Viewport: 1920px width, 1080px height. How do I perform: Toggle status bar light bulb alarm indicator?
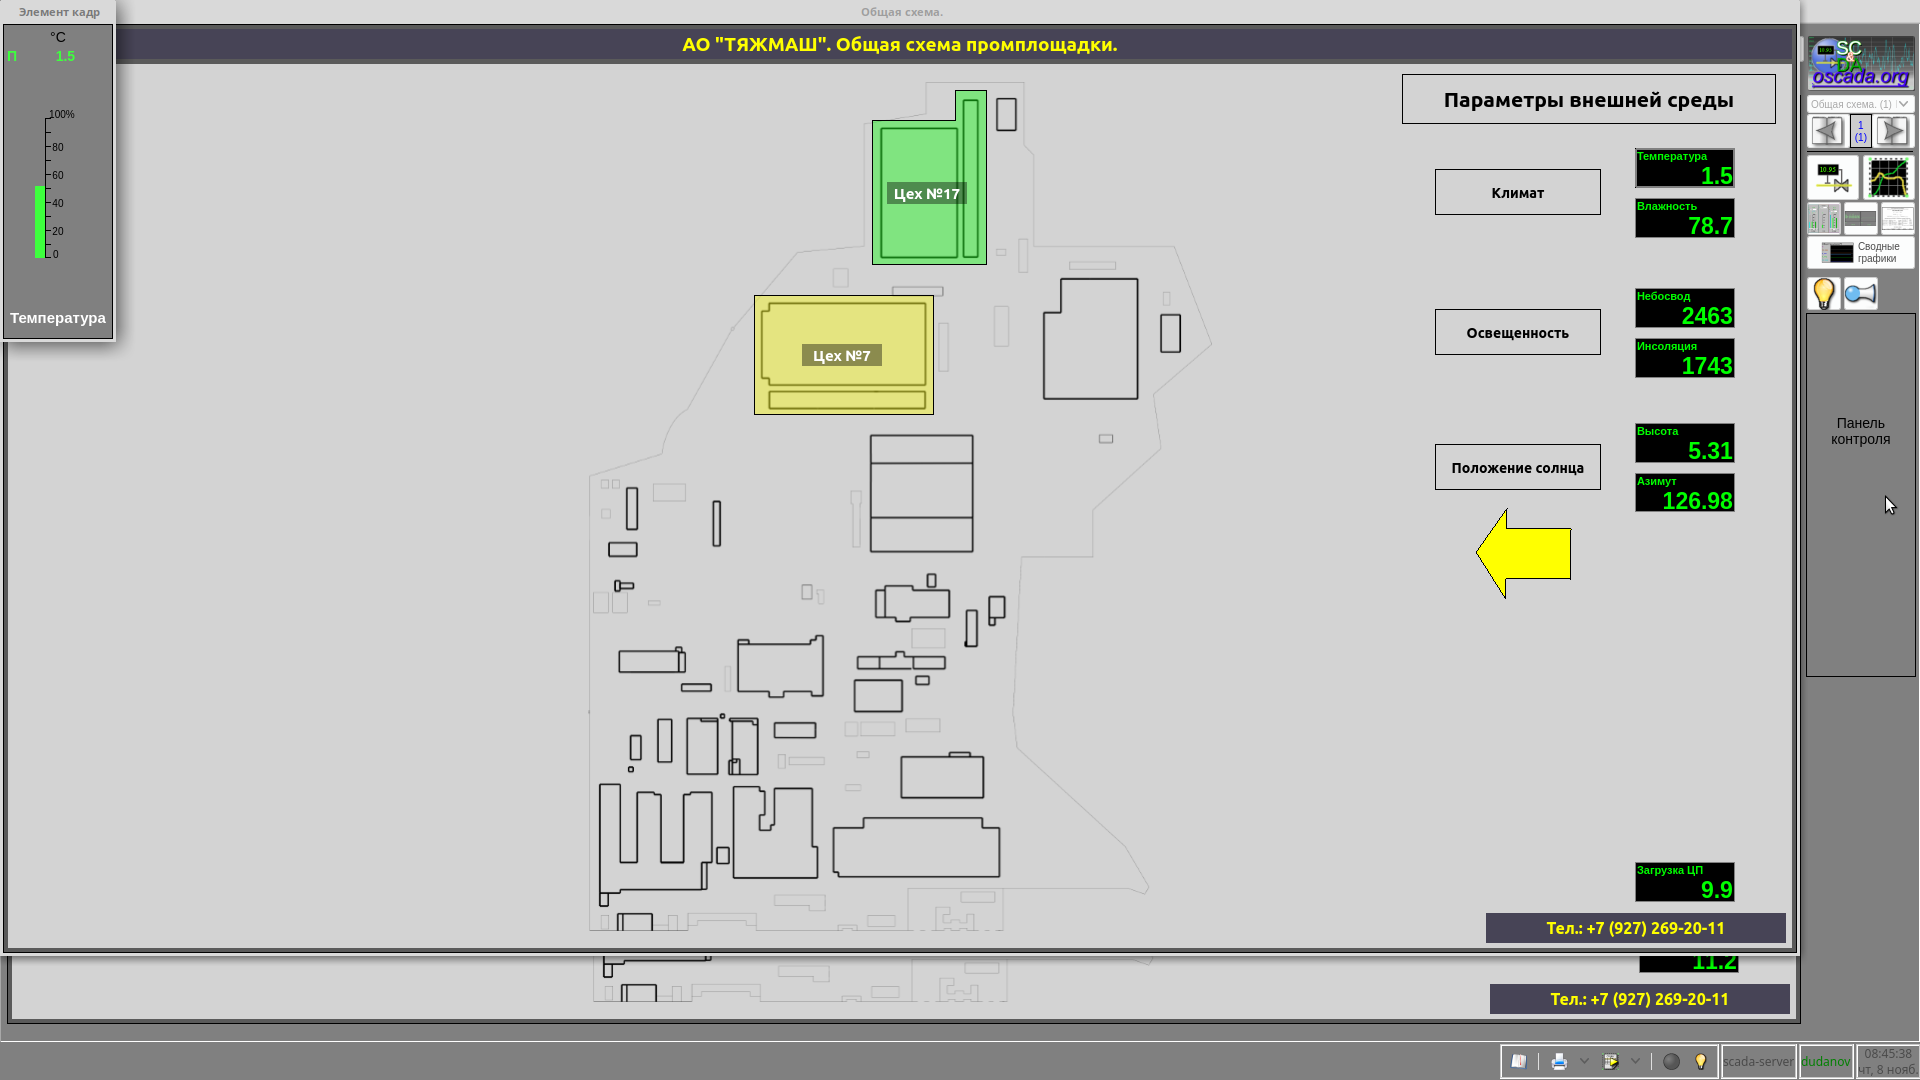pos(1700,1062)
